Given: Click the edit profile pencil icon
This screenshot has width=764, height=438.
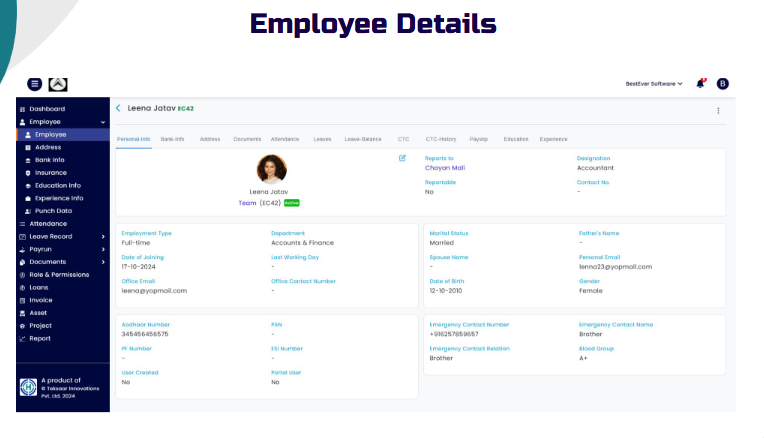Looking at the screenshot, I should pyautogui.click(x=402, y=158).
